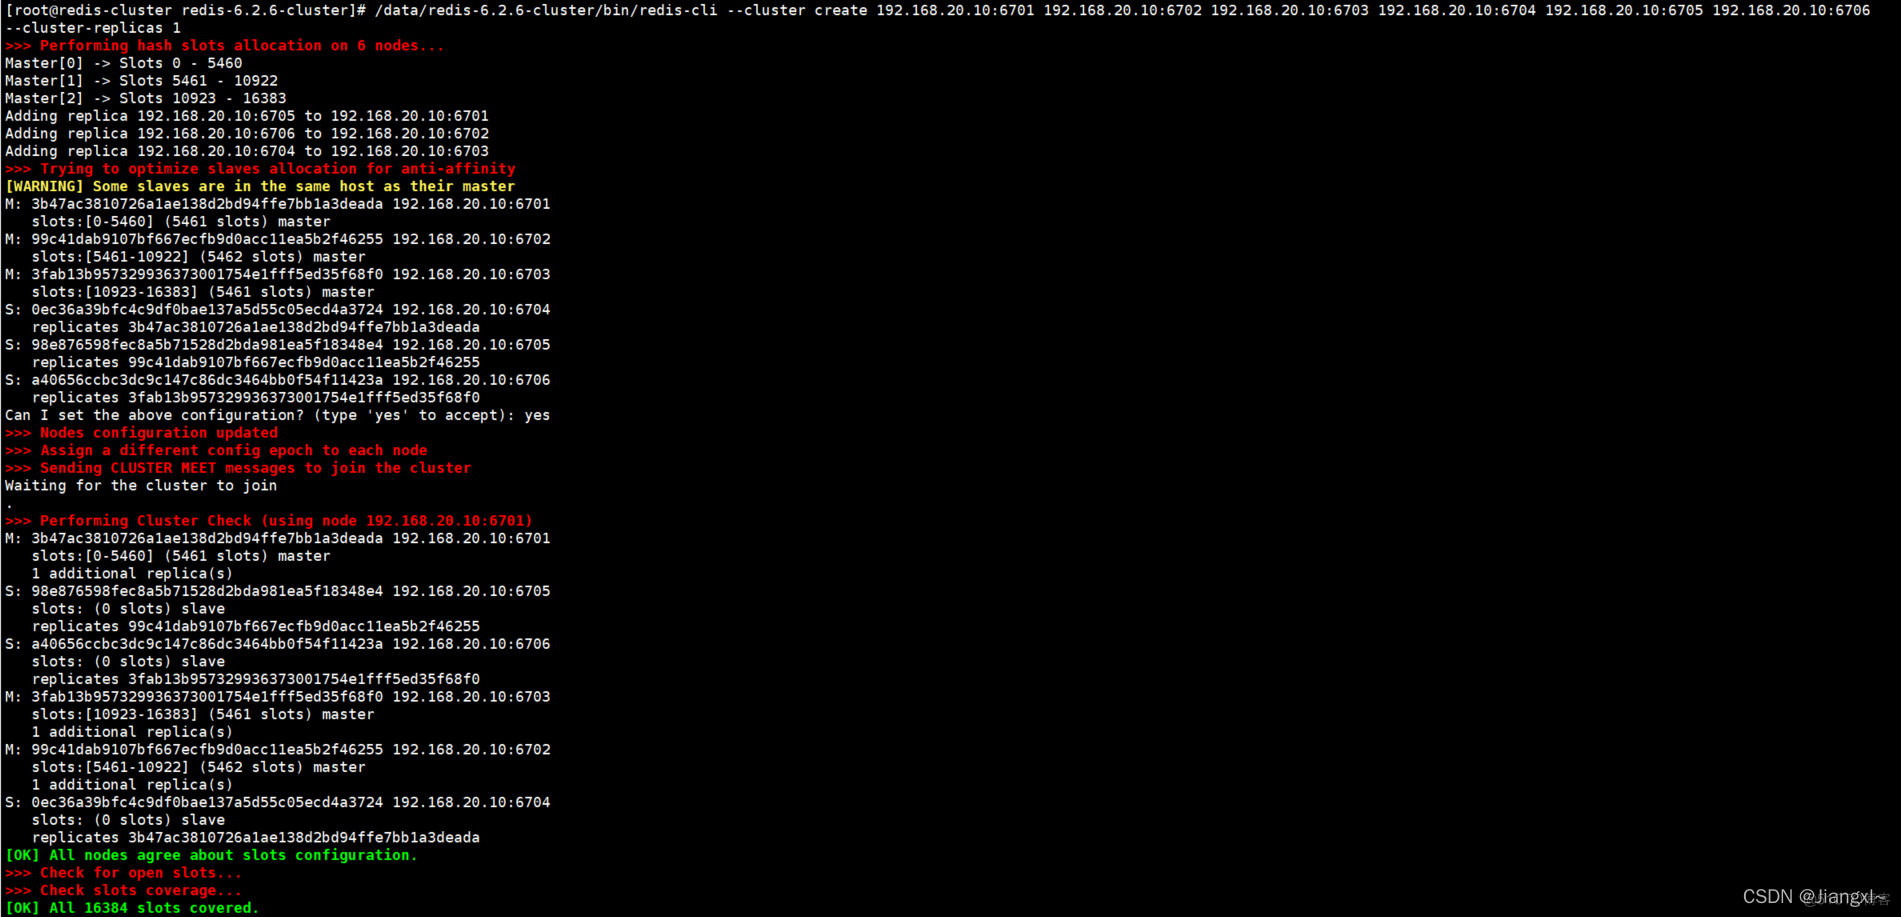
Task: Click '>>> Assign a different config epoch to each node'
Action: click(217, 451)
